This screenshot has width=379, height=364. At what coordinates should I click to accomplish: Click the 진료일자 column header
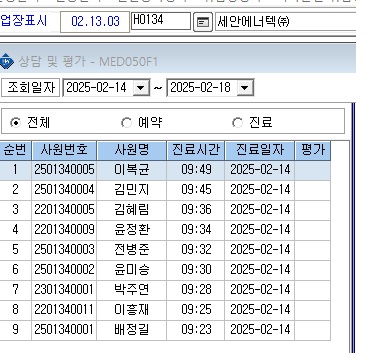click(x=260, y=150)
